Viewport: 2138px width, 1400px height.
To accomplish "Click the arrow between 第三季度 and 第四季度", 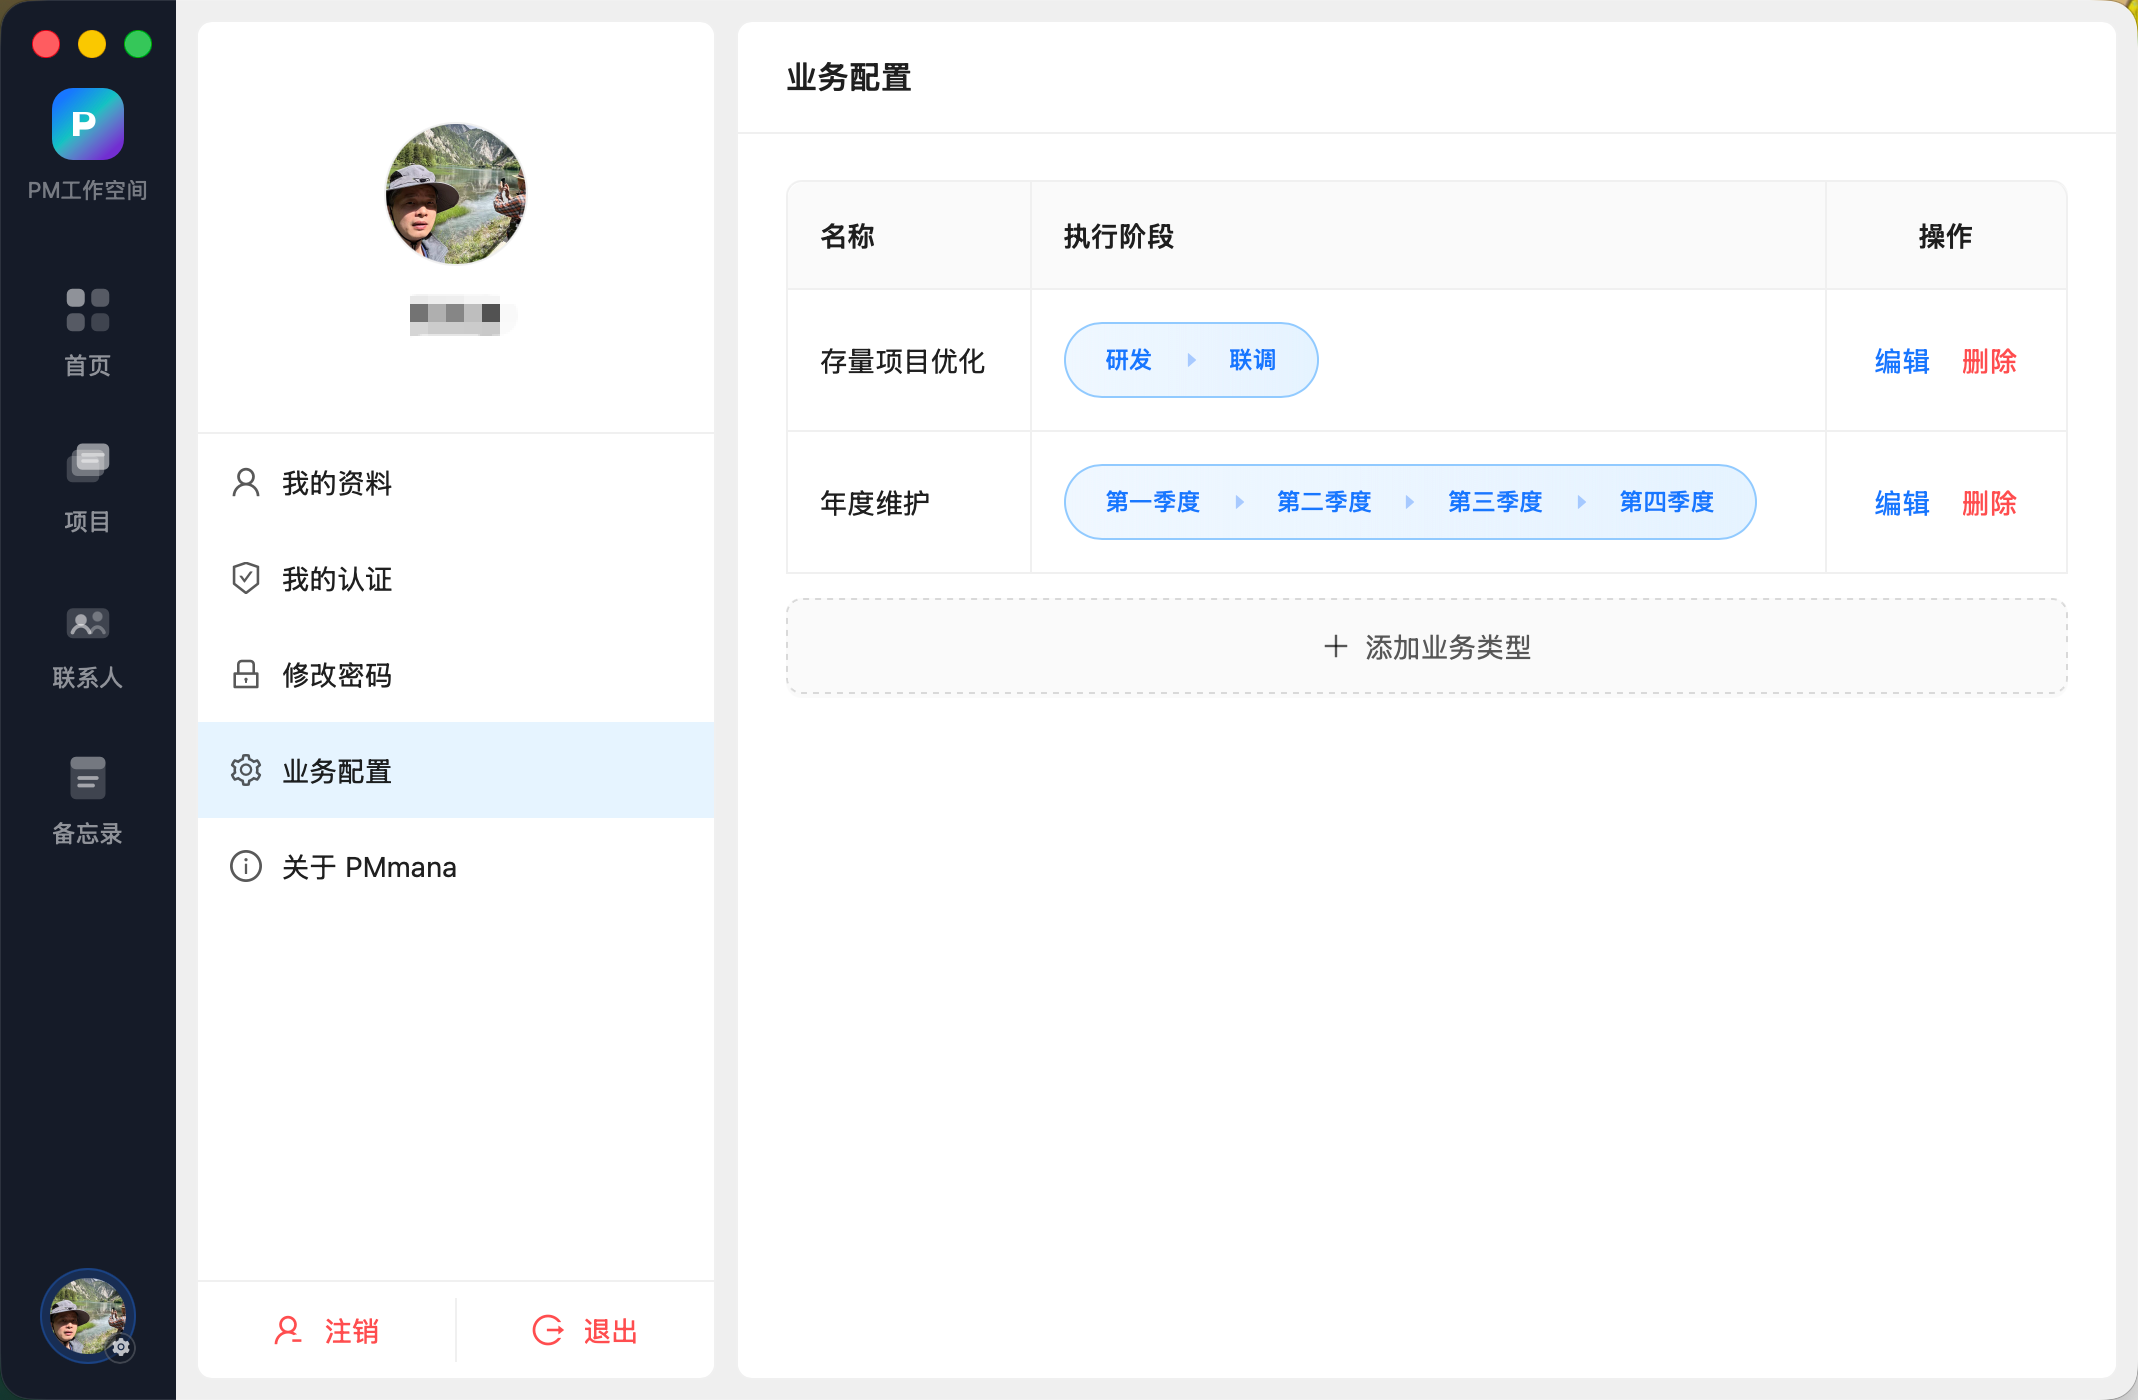I will point(1581,502).
